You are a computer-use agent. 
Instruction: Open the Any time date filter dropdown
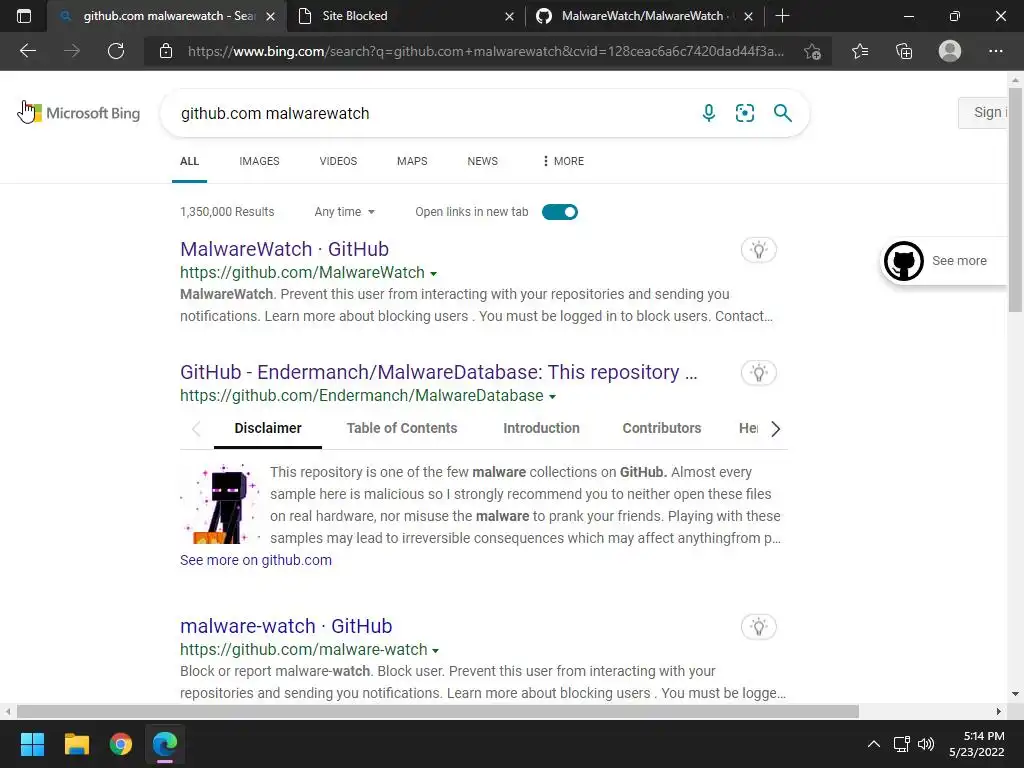click(344, 212)
